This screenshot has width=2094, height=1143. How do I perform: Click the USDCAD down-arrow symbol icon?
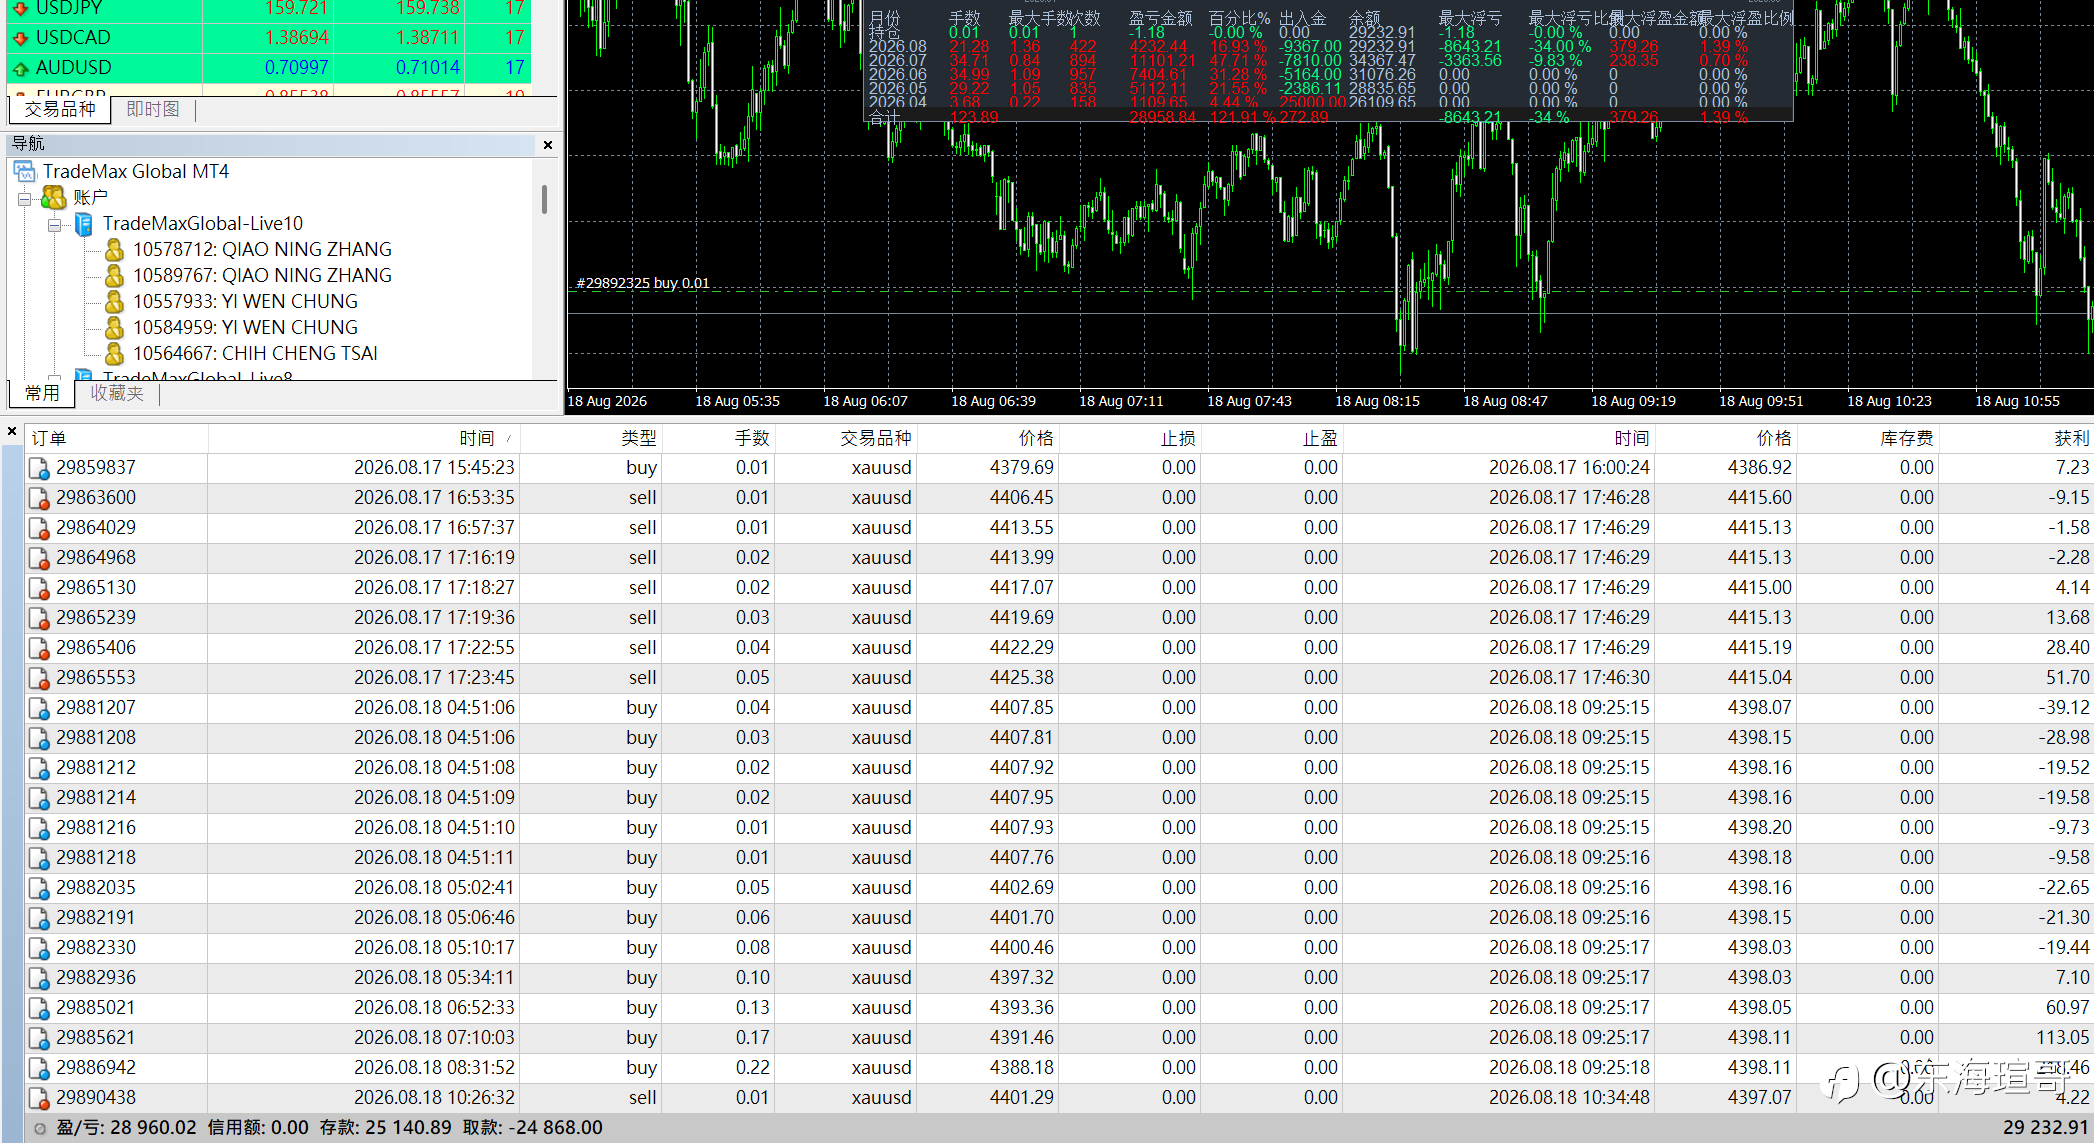[x=20, y=38]
